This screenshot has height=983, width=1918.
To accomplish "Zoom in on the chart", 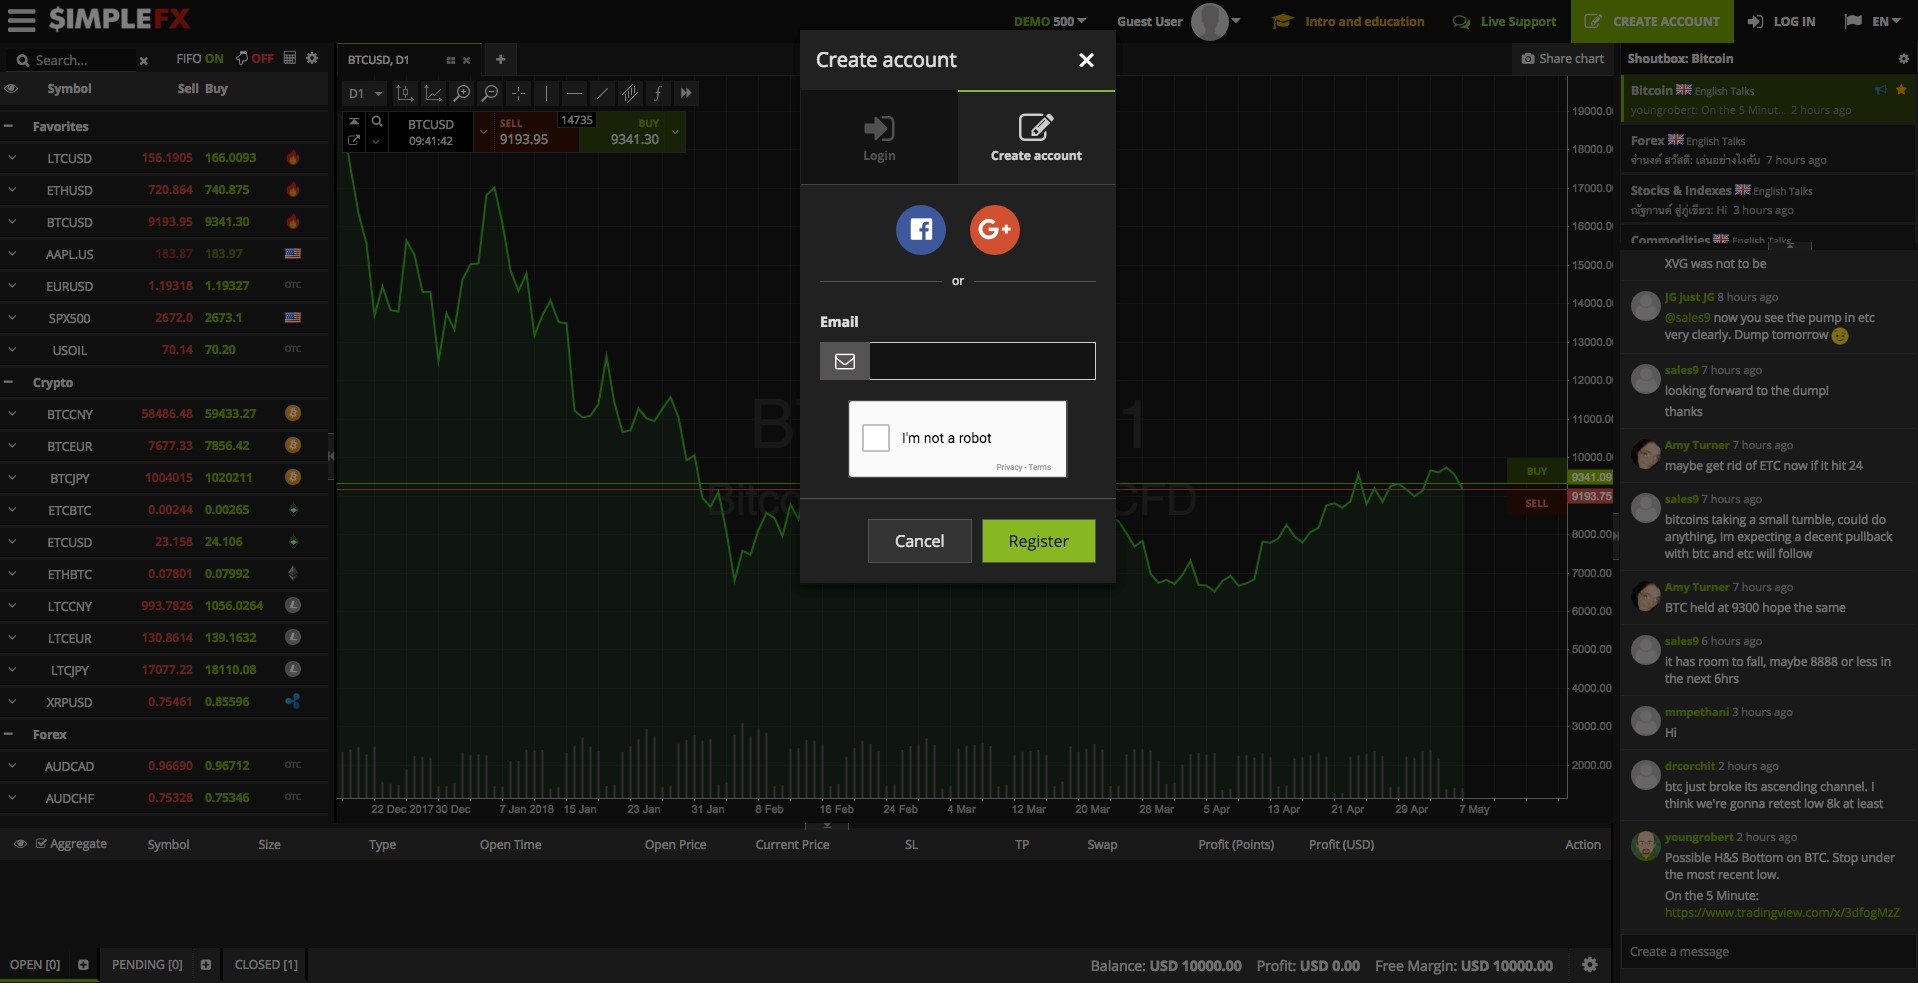I will (461, 93).
